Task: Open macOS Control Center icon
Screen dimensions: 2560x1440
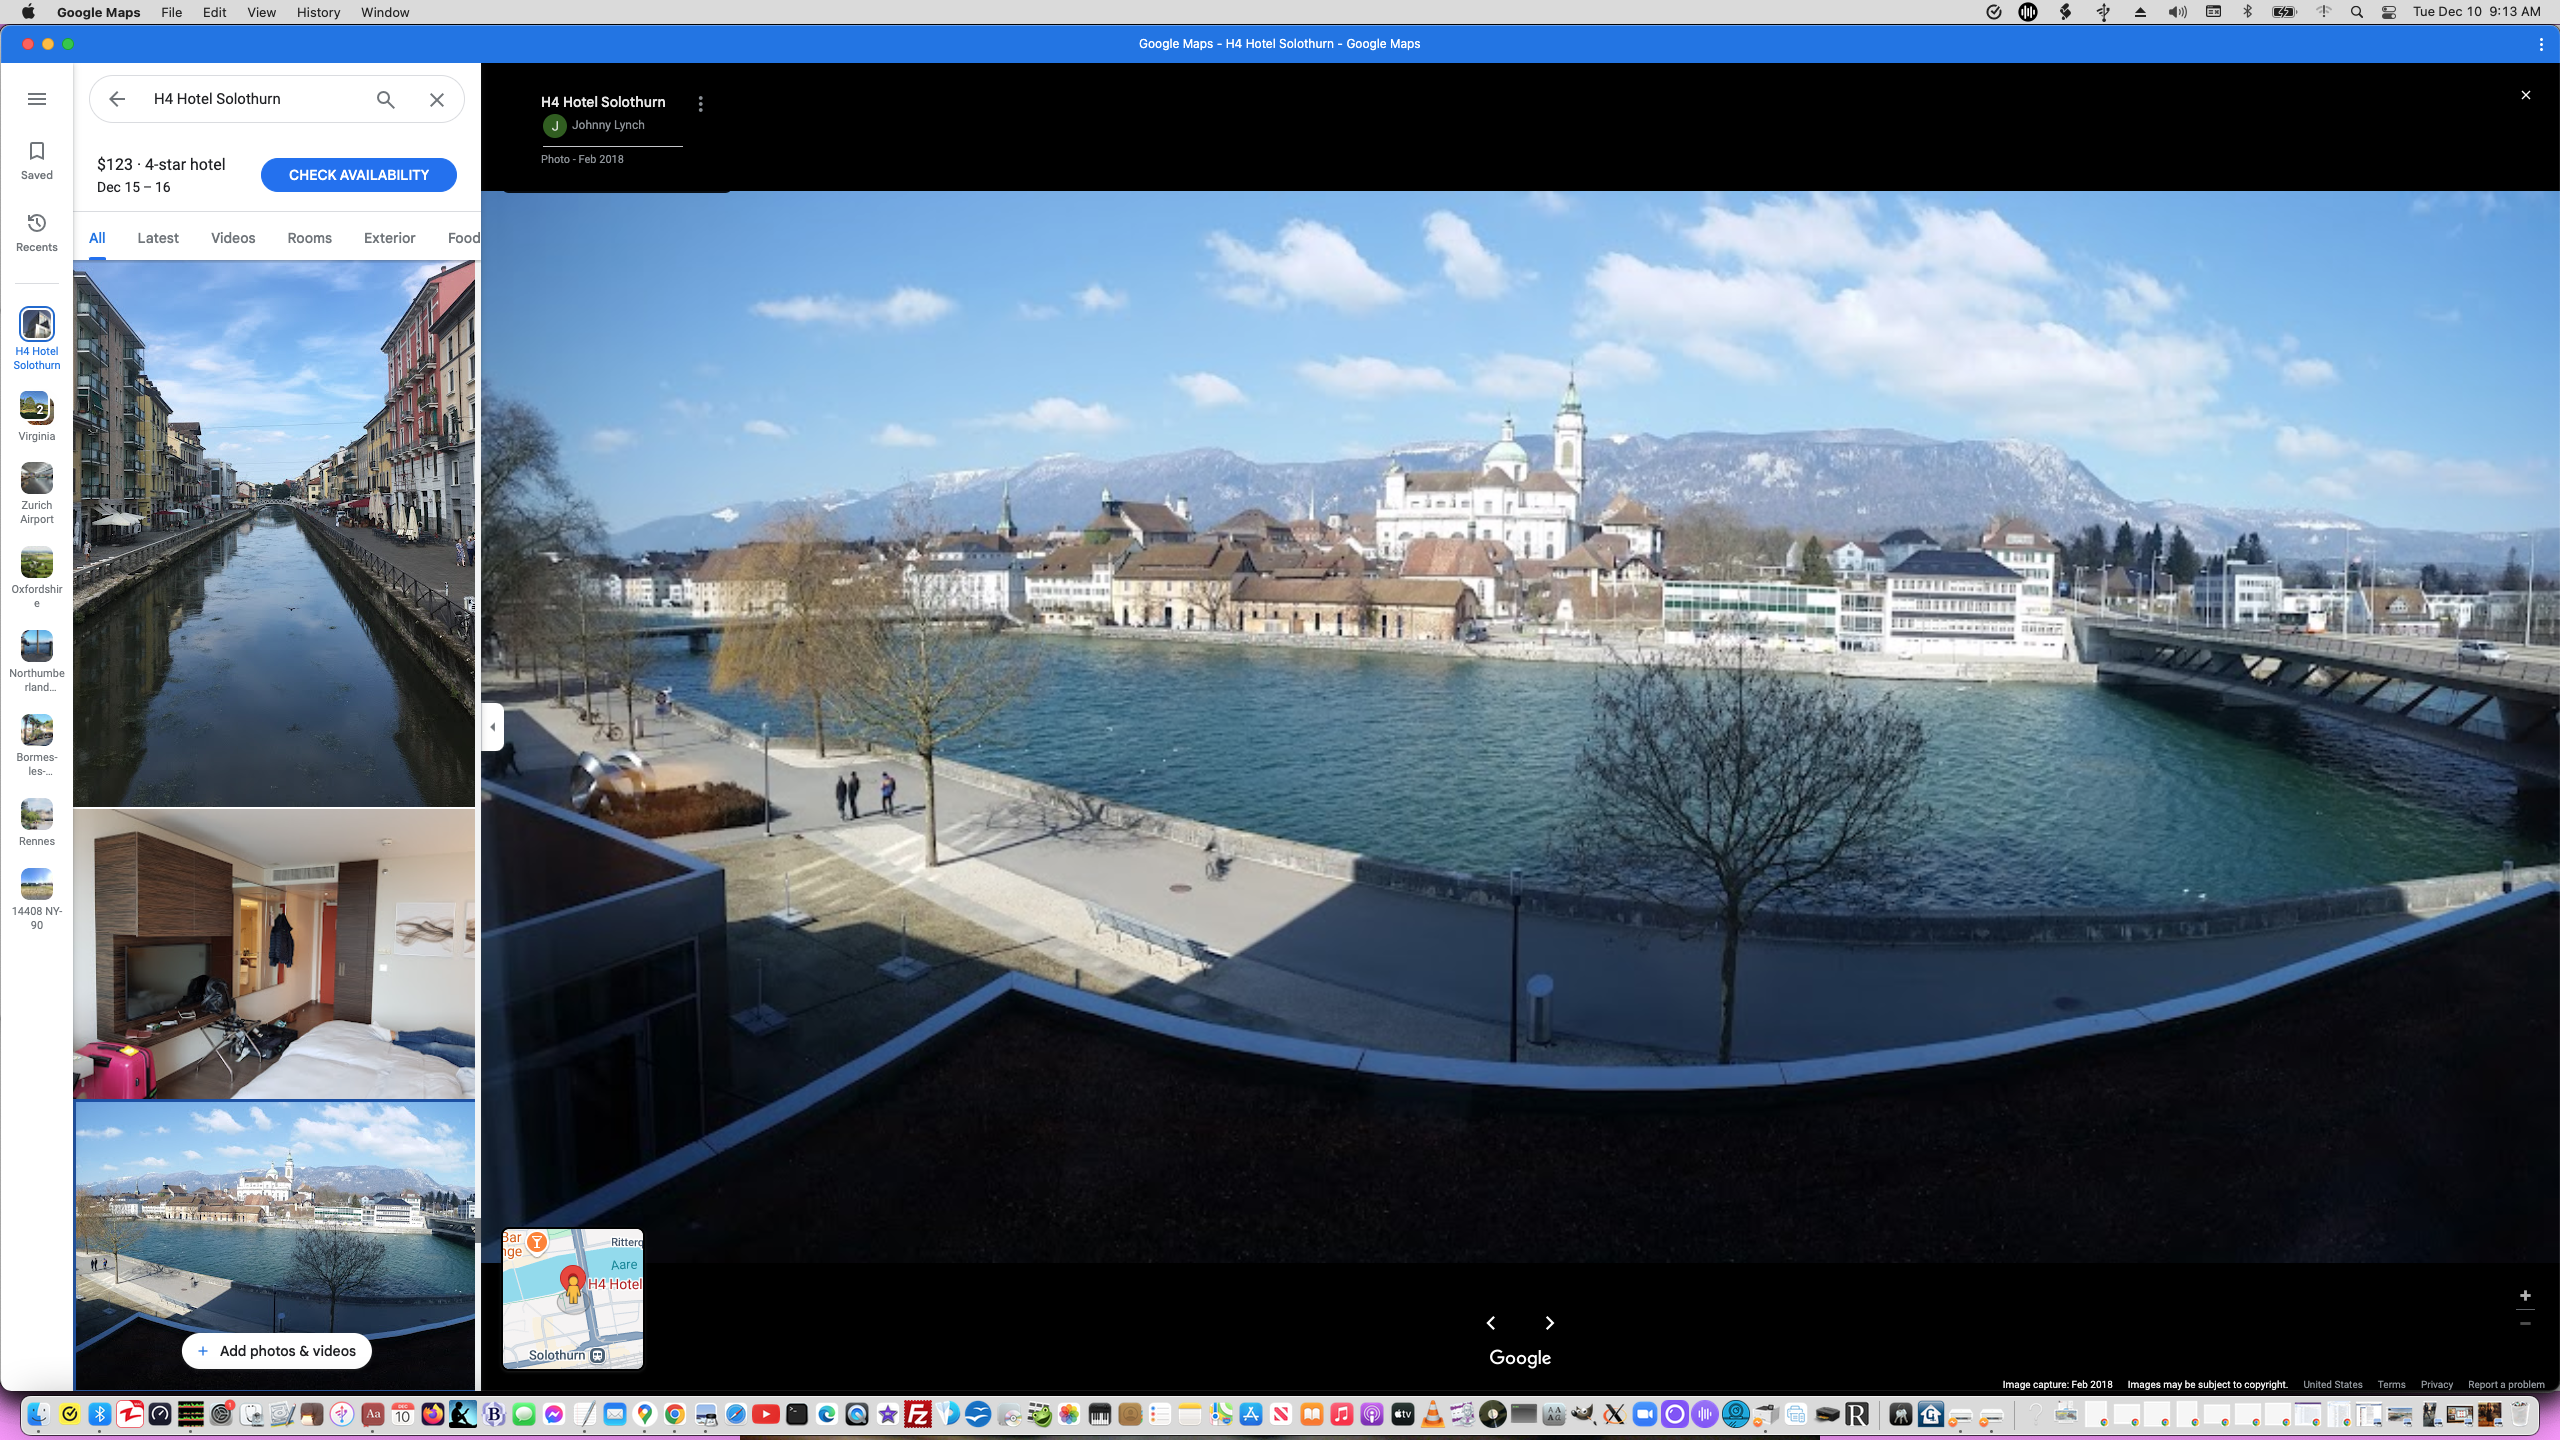Action: click(x=2389, y=12)
